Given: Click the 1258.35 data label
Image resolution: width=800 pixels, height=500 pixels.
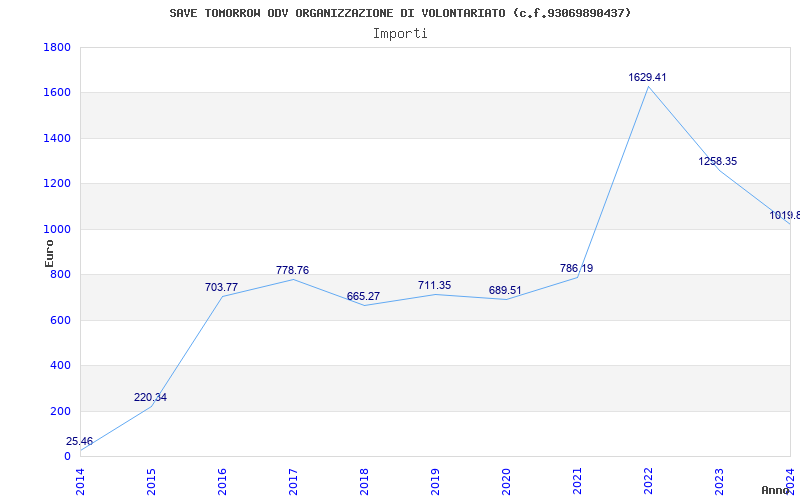Looking at the screenshot, I should coord(718,161).
